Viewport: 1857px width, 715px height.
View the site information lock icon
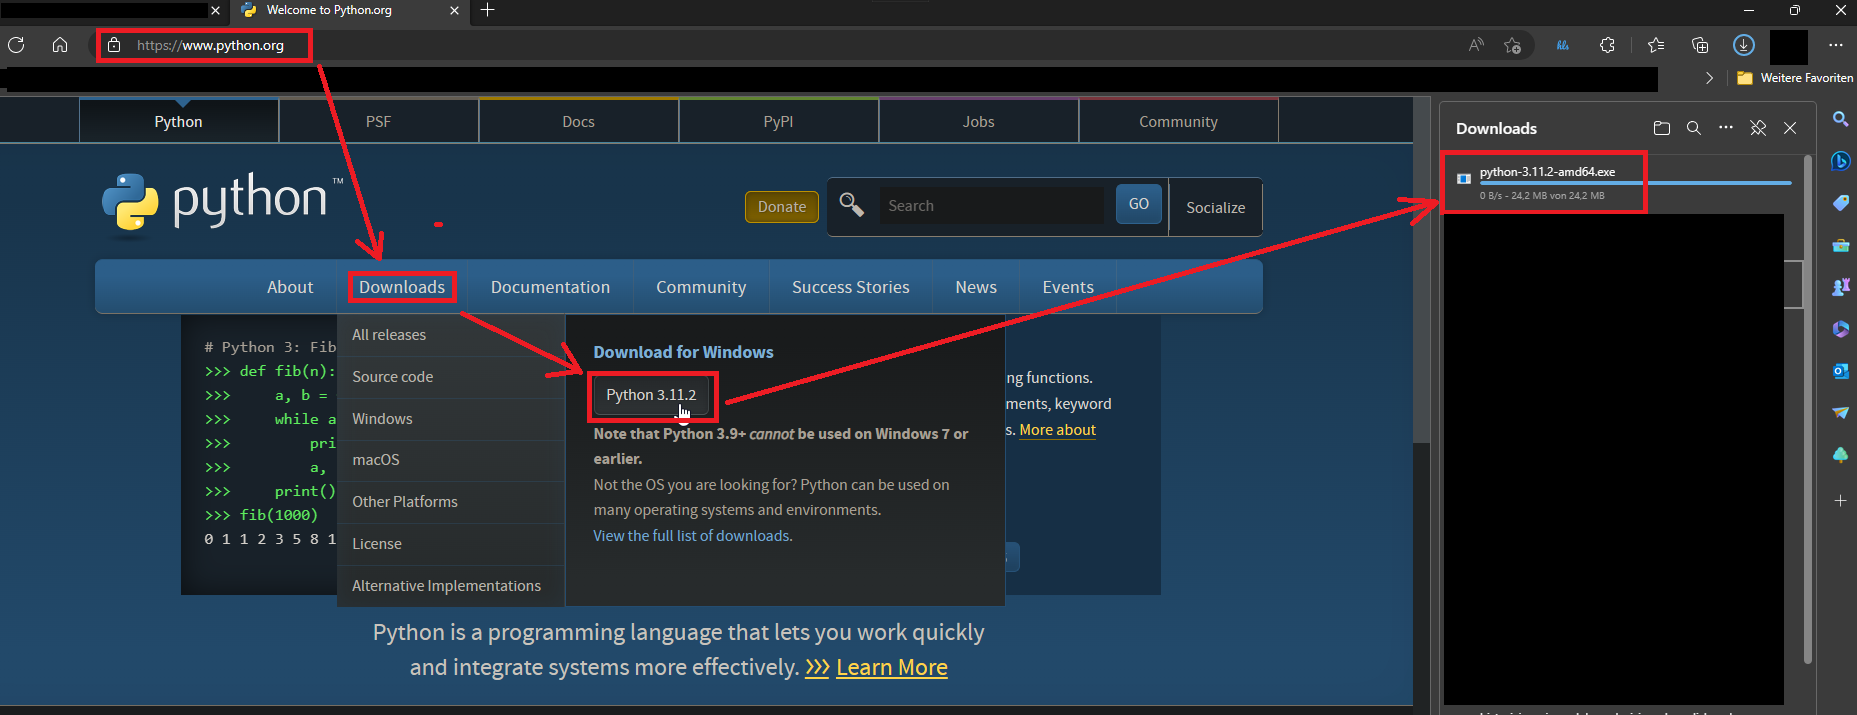click(x=114, y=45)
